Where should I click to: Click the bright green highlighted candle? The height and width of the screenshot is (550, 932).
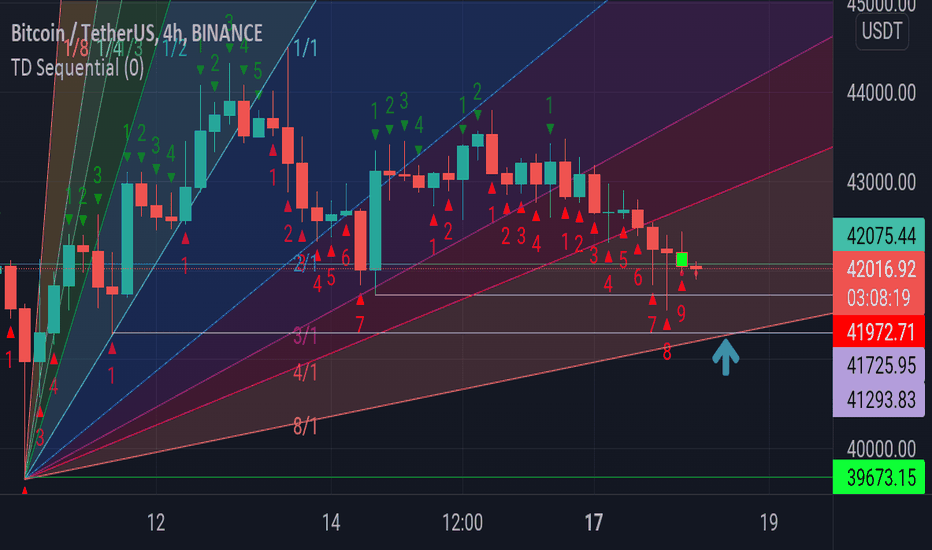[x=682, y=260]
